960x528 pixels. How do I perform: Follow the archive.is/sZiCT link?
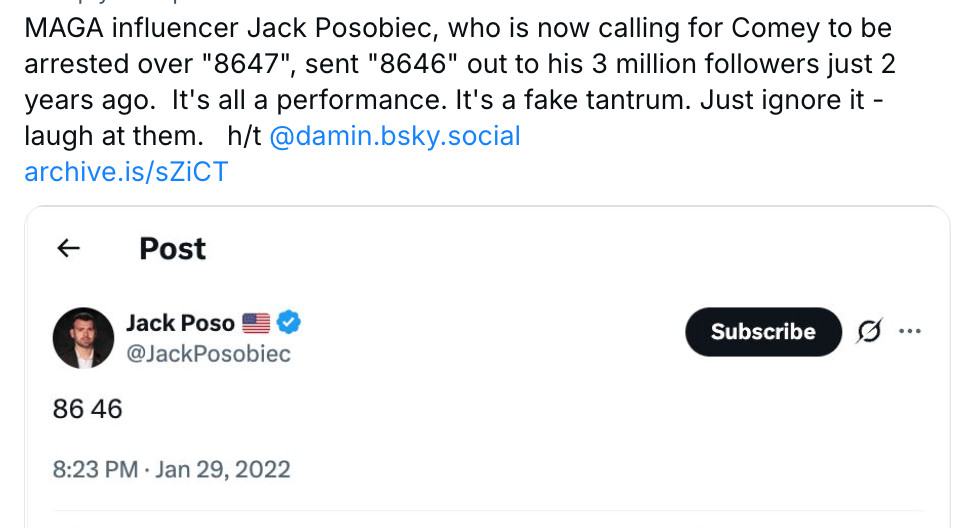tap(126, 172)
